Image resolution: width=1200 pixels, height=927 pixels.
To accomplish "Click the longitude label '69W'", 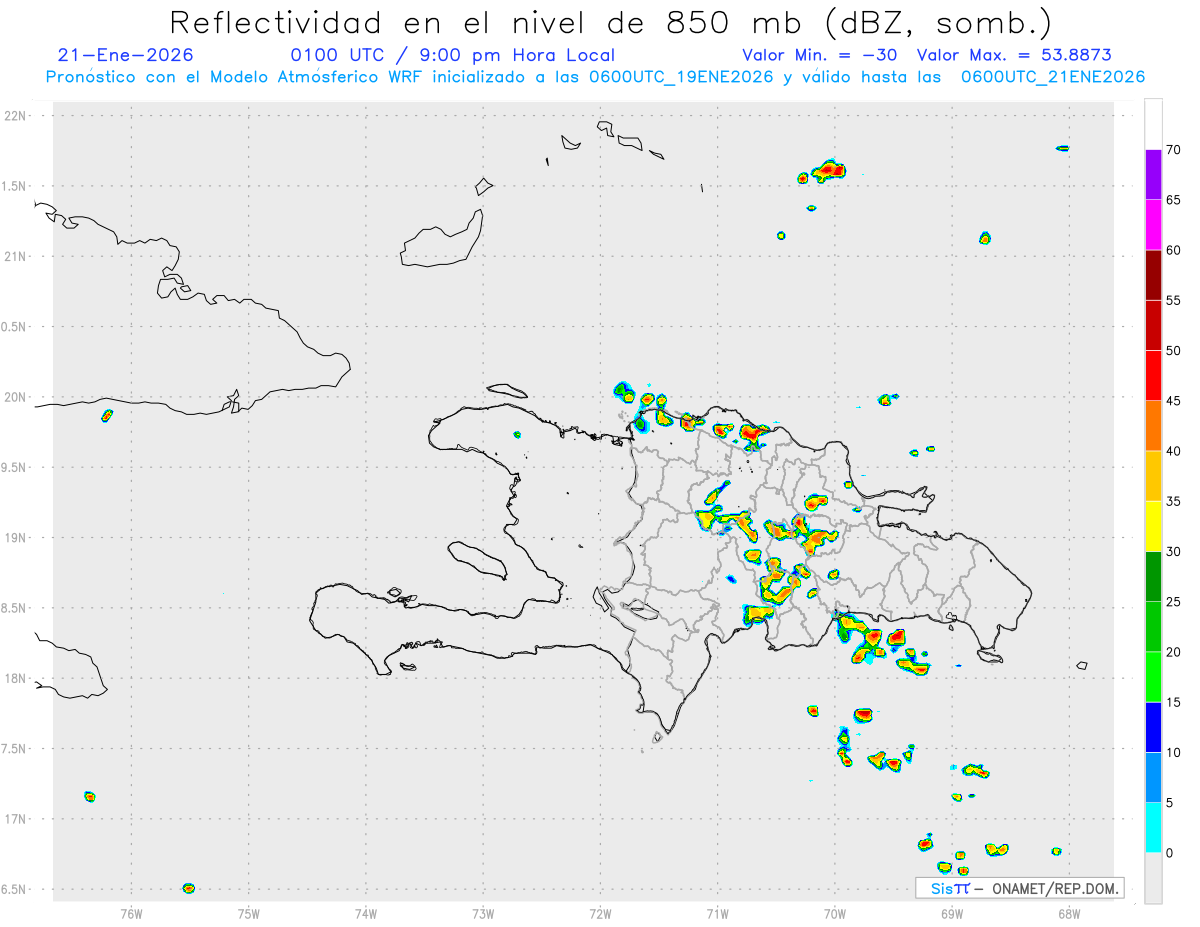I will click(952, 913).
